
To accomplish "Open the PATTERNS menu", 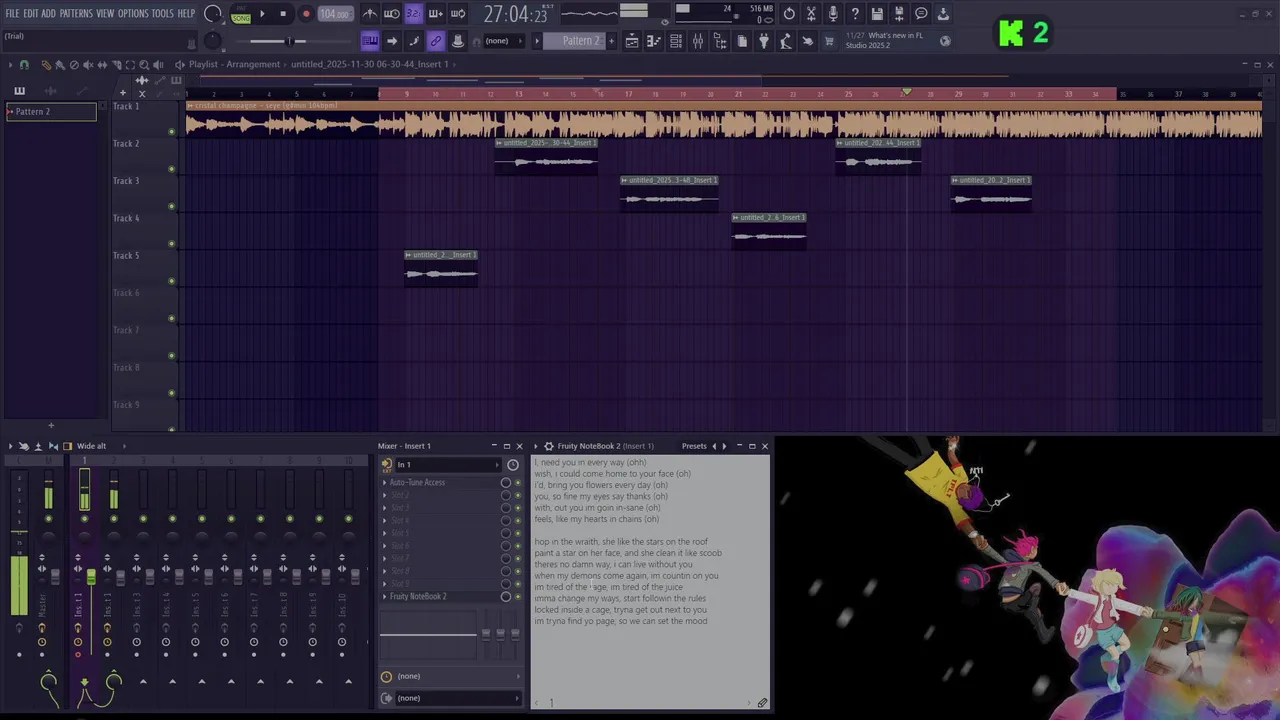I will click(x=76, y=13).
